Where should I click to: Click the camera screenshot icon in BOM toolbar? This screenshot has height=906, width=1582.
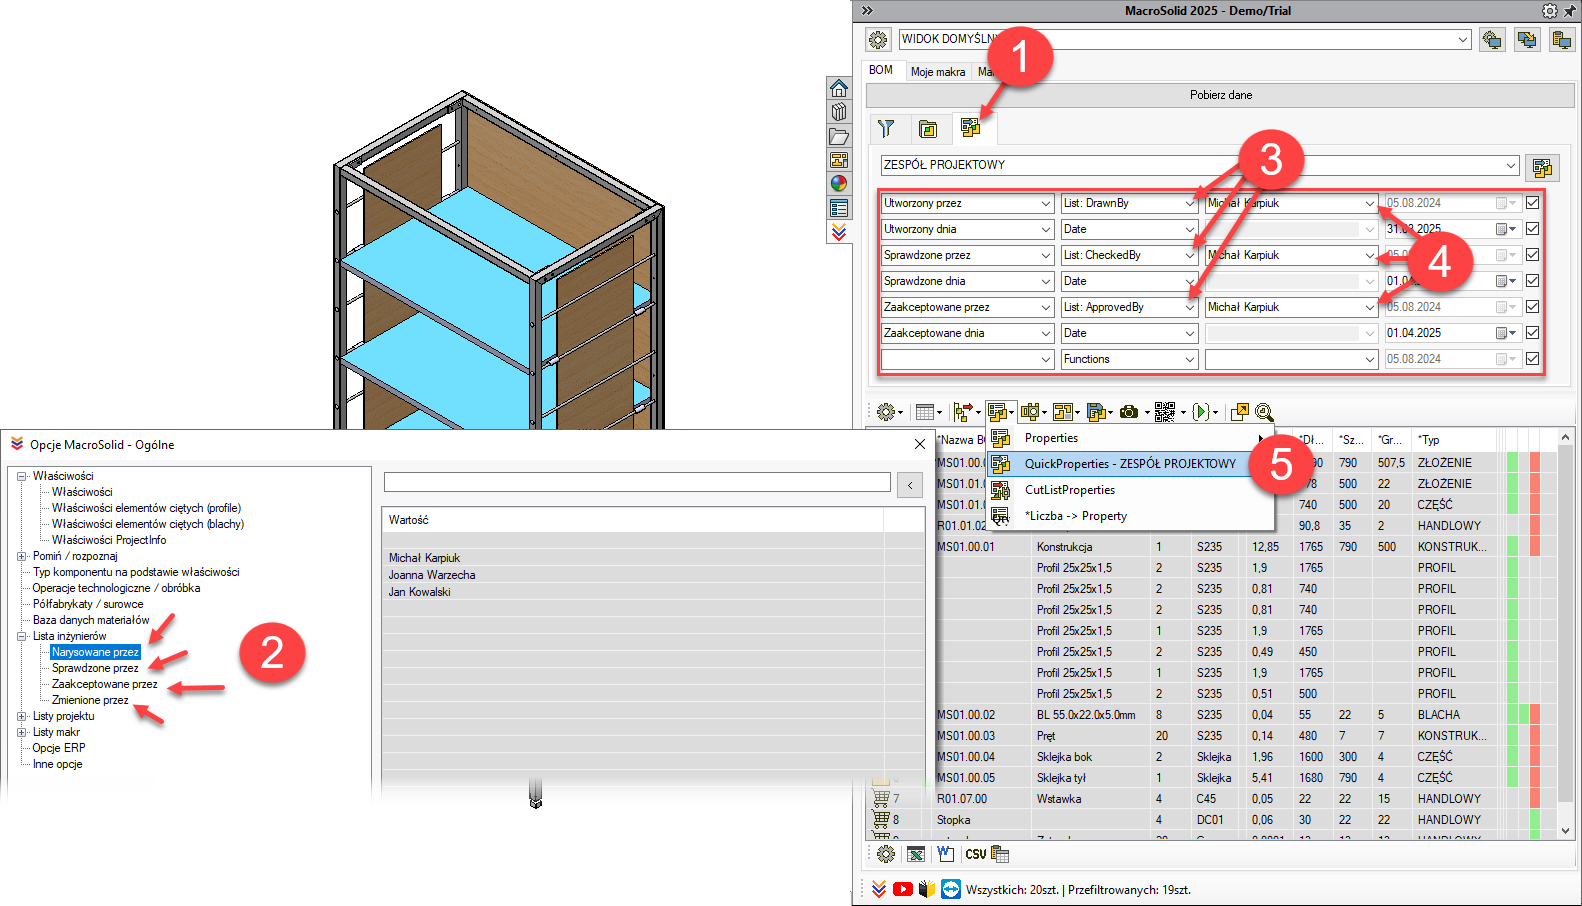(x=1129, y=412)
